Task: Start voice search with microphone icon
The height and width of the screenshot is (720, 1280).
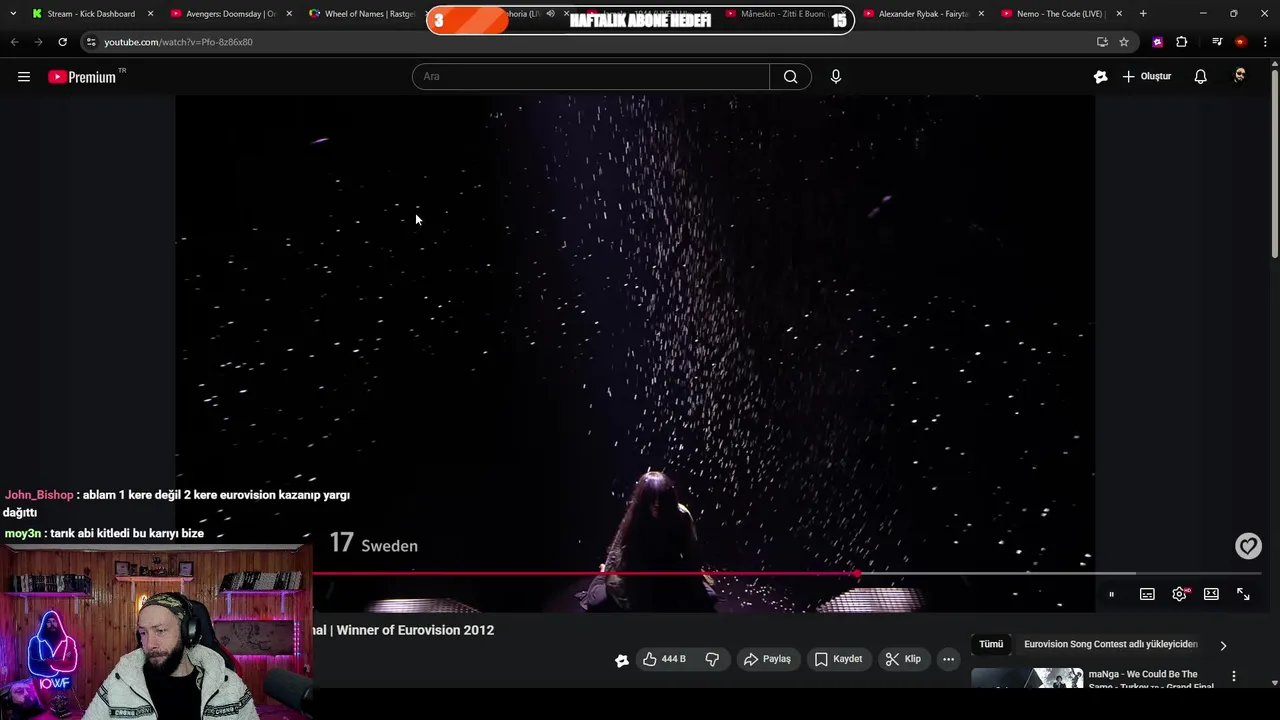Action: click(x=836, y=77)
